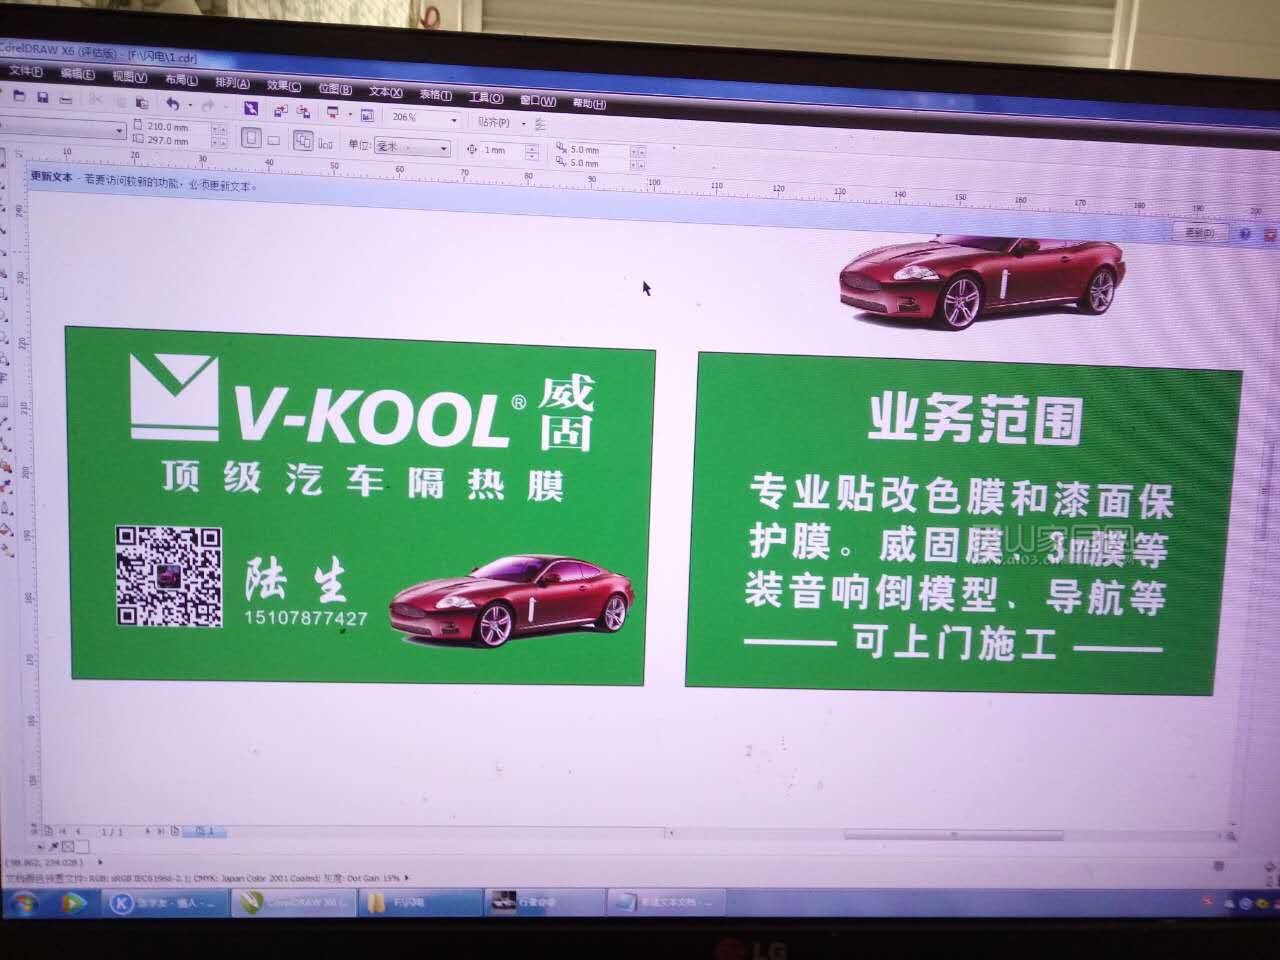Open the 视图(V) menu
Image resolution: width=1280 pixels, height=960 pixels.
pyautogui.click(x=129, y=76)
